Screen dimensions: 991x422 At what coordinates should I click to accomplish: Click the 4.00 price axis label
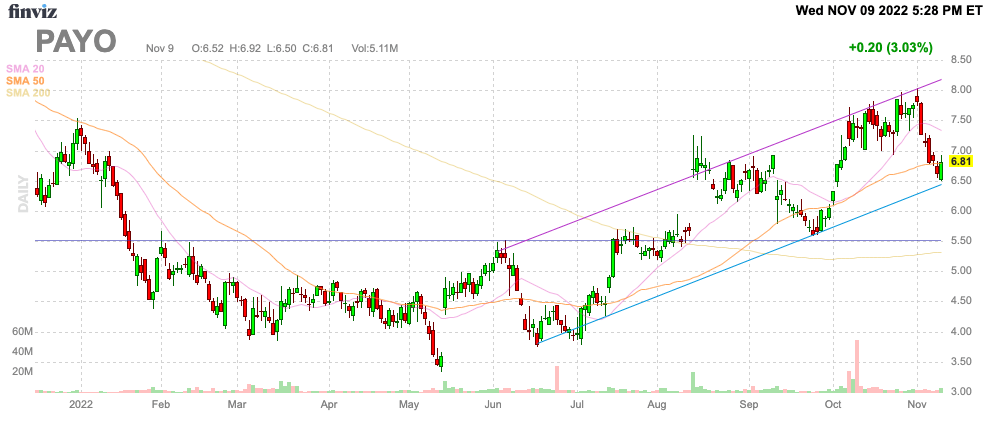pyautogui.click(x=961, y=332)
